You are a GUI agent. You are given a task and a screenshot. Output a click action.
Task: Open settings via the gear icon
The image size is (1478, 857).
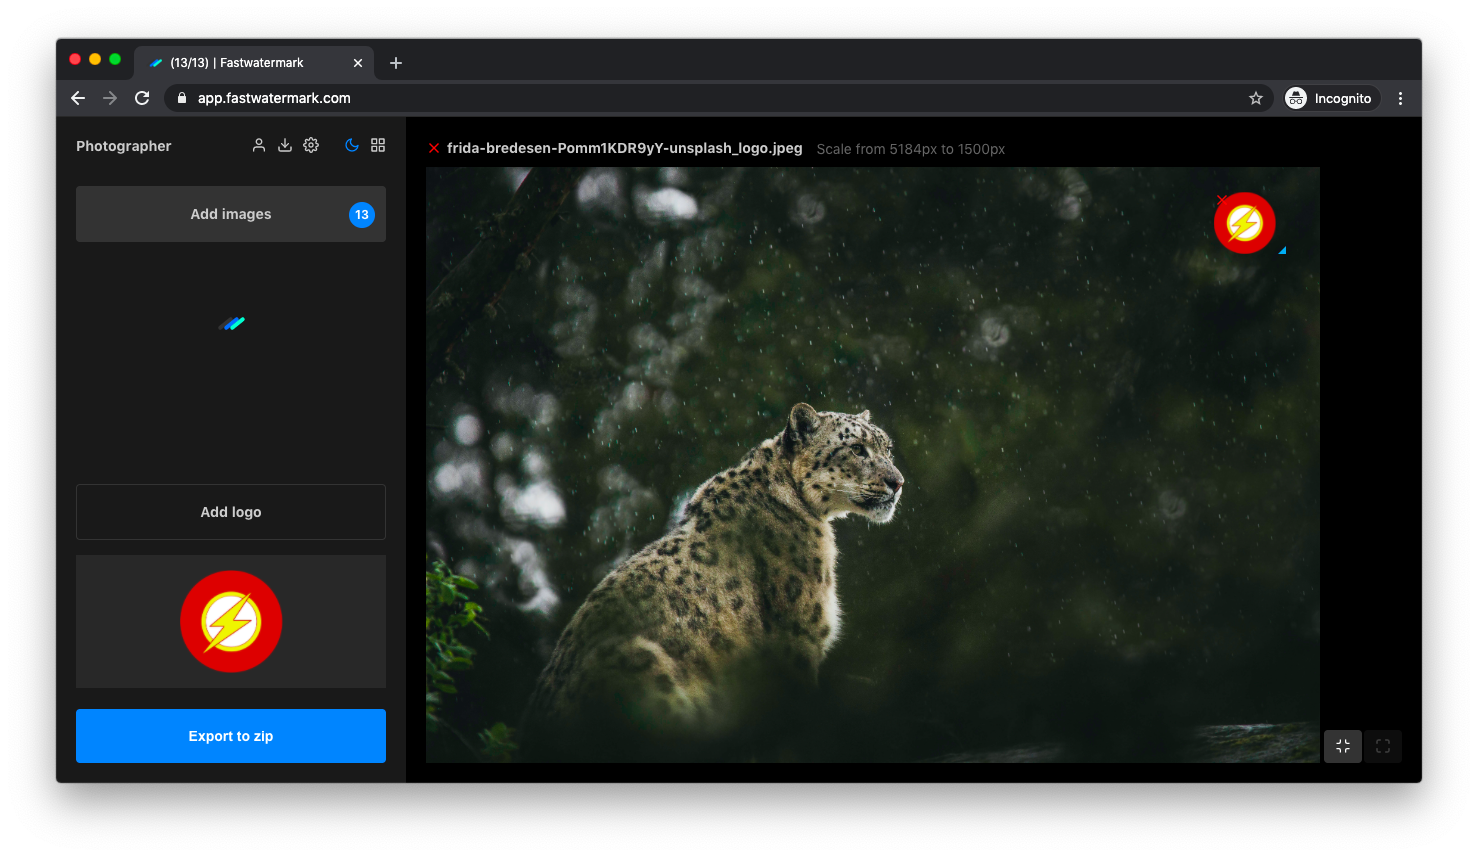311,145
